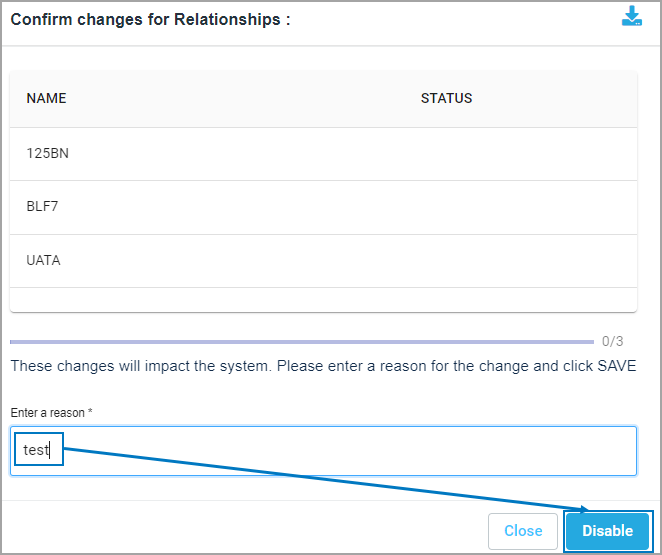
Task: Click the changes progress bar
Action: (x=300, y=341)
